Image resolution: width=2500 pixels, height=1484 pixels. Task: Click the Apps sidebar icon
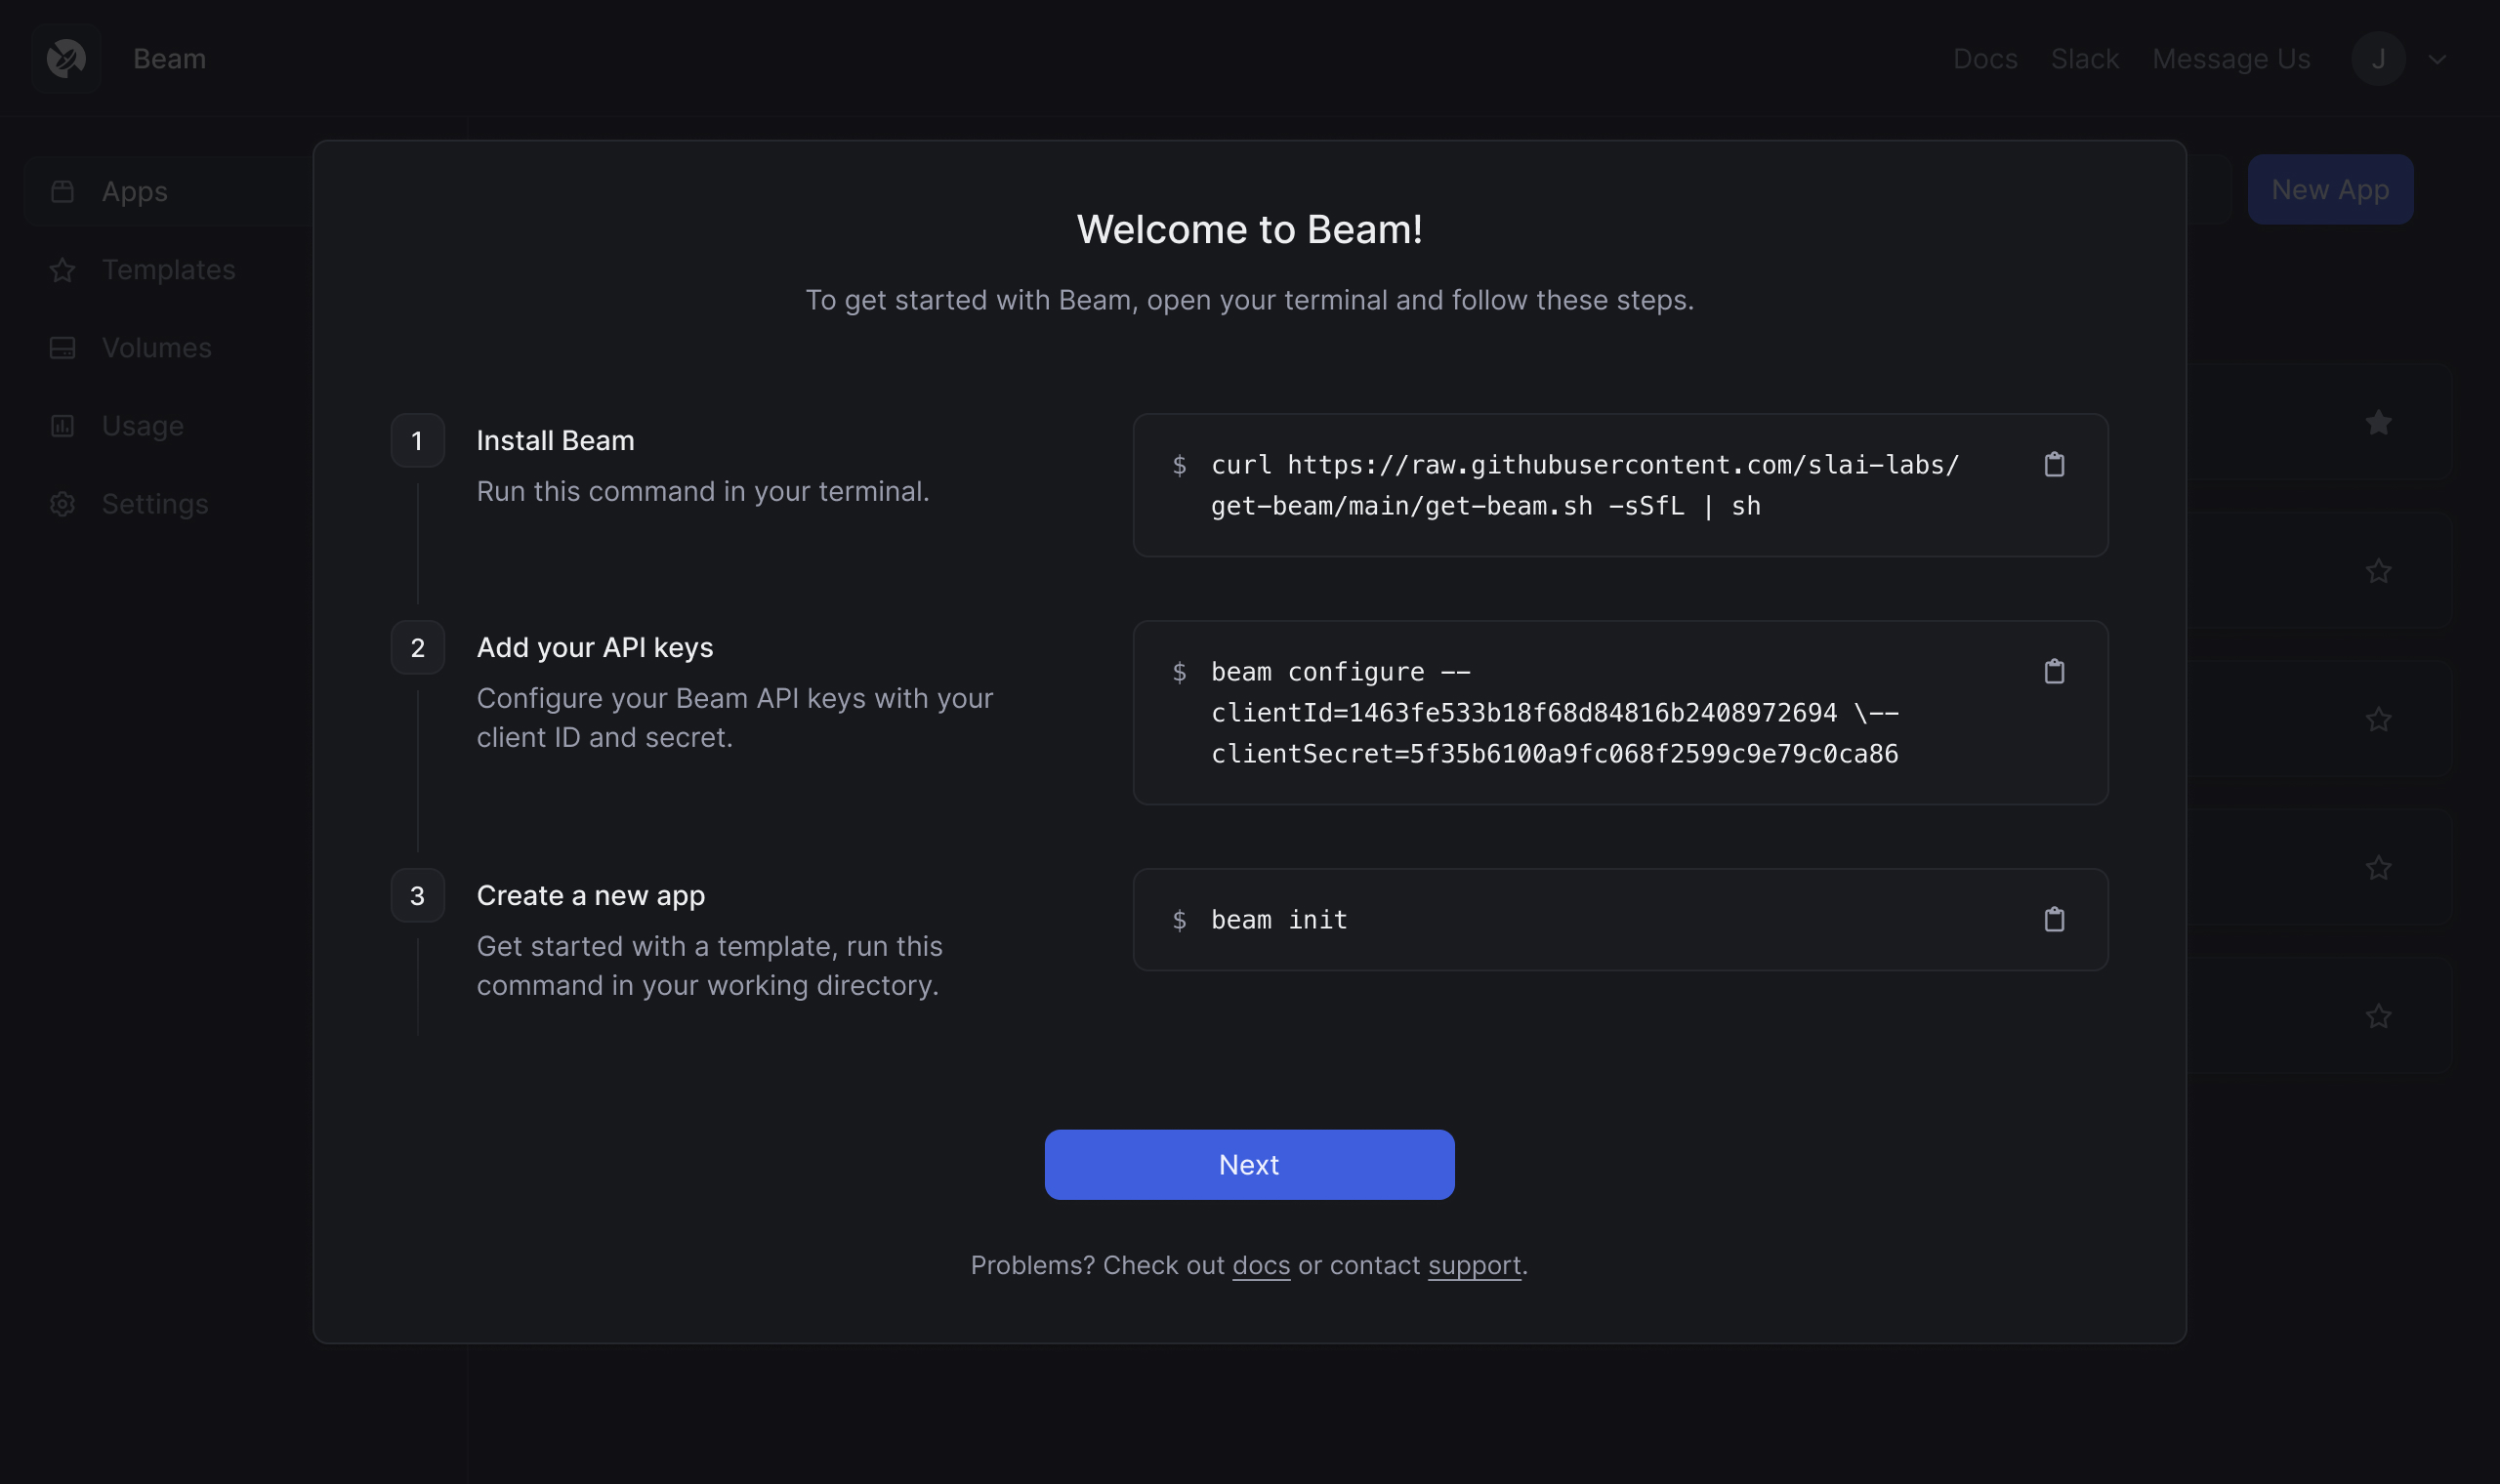click(x=62, y=190)
